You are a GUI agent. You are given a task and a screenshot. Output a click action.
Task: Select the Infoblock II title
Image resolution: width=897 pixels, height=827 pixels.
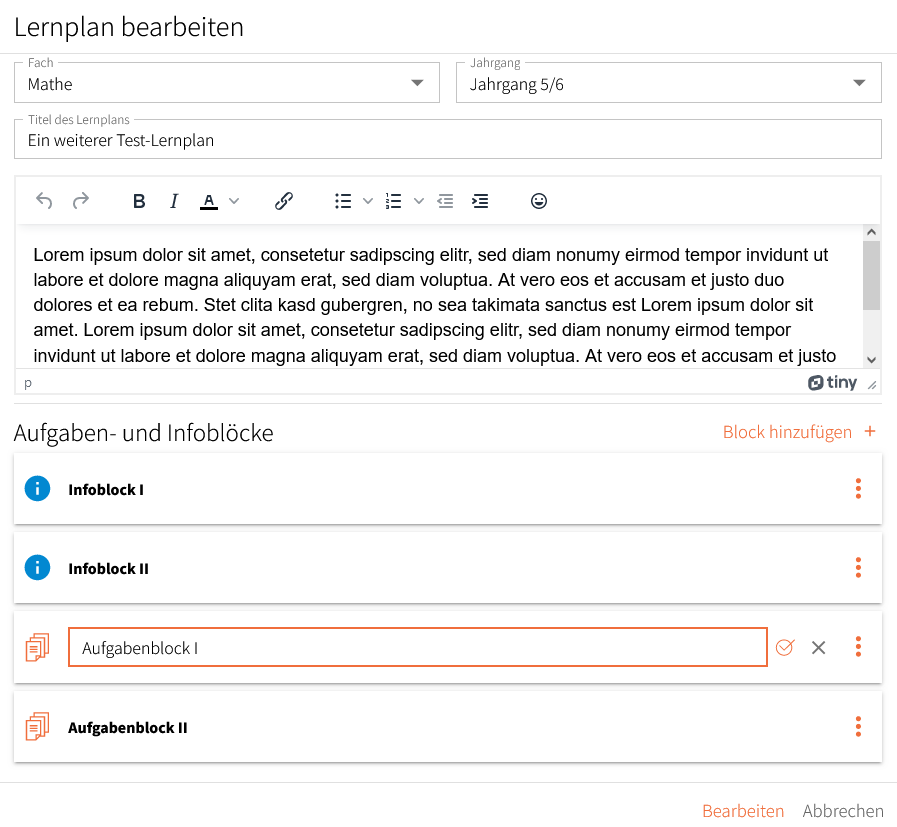pyautogui.click(x=108, y=568)
